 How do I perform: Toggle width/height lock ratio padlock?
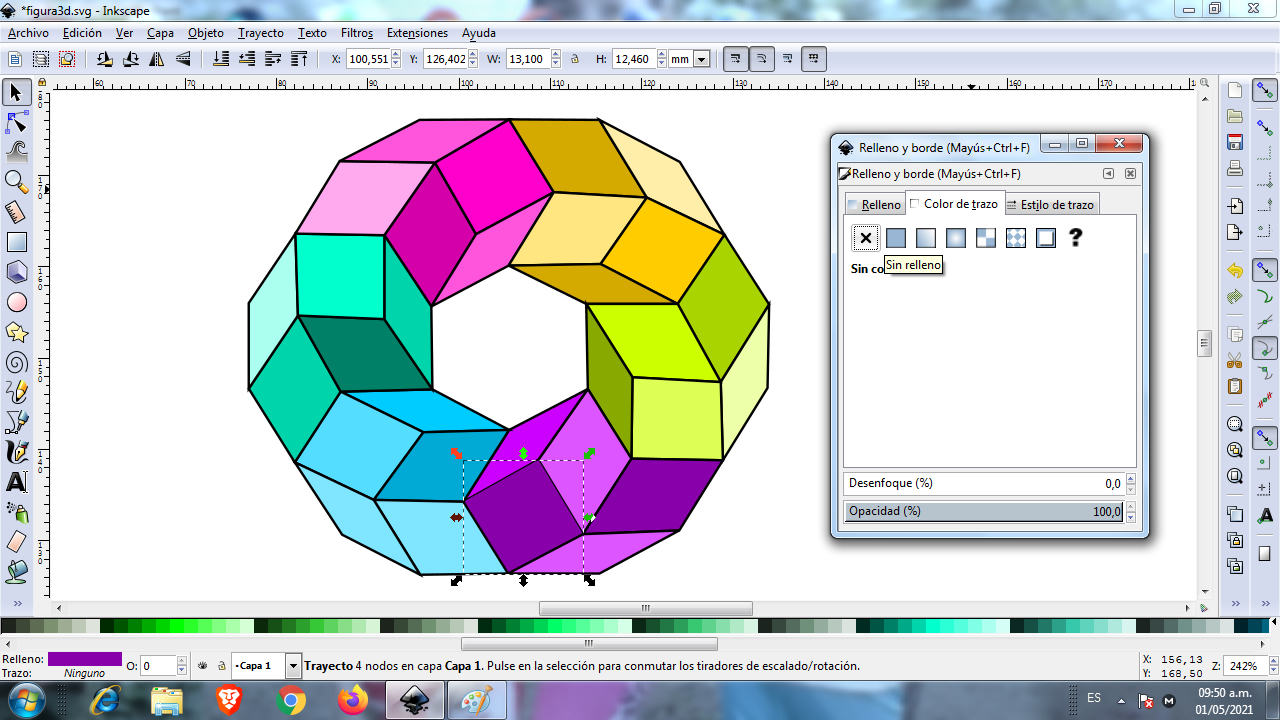(575, 60)
